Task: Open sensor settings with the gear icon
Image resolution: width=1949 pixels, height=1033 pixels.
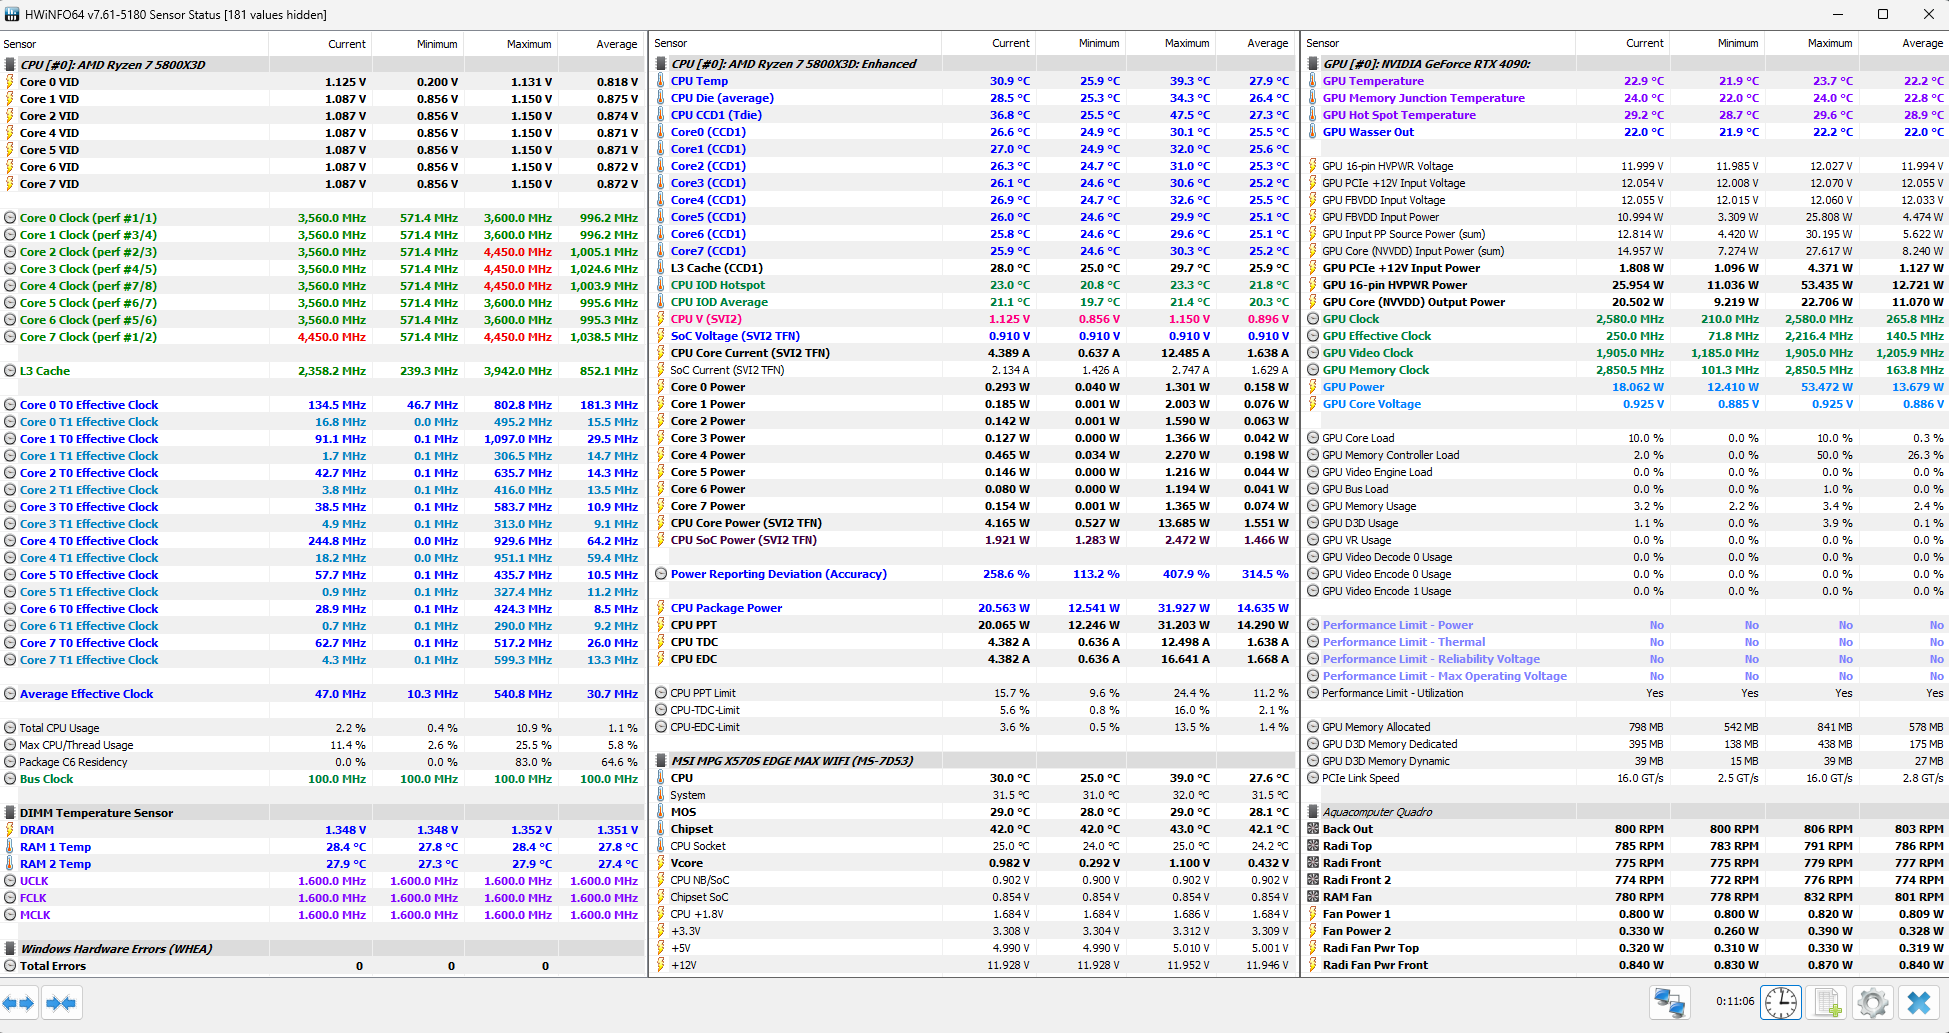Action: [x=1873, y=1002]
